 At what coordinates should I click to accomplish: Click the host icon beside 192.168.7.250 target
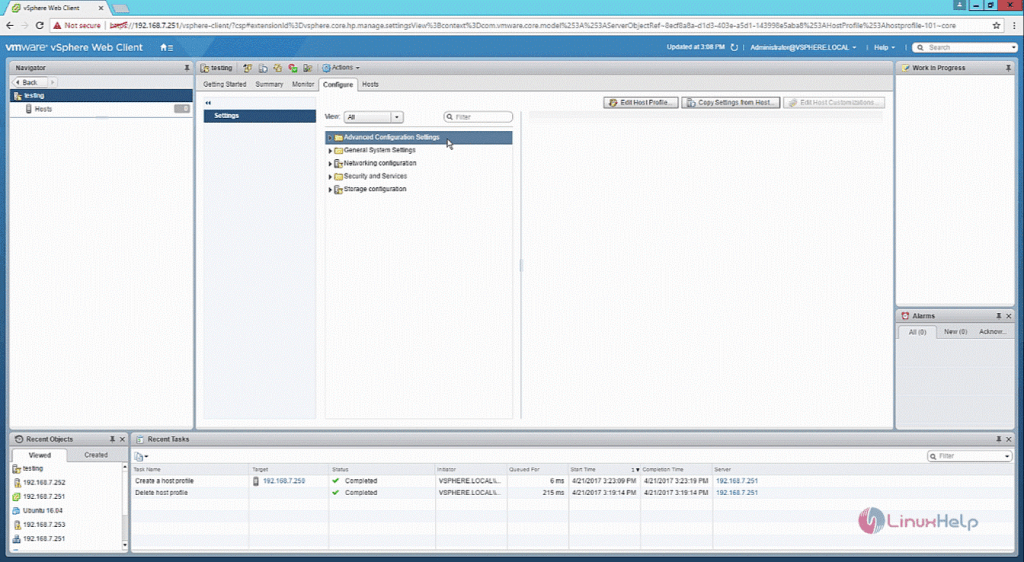[256, 481]
